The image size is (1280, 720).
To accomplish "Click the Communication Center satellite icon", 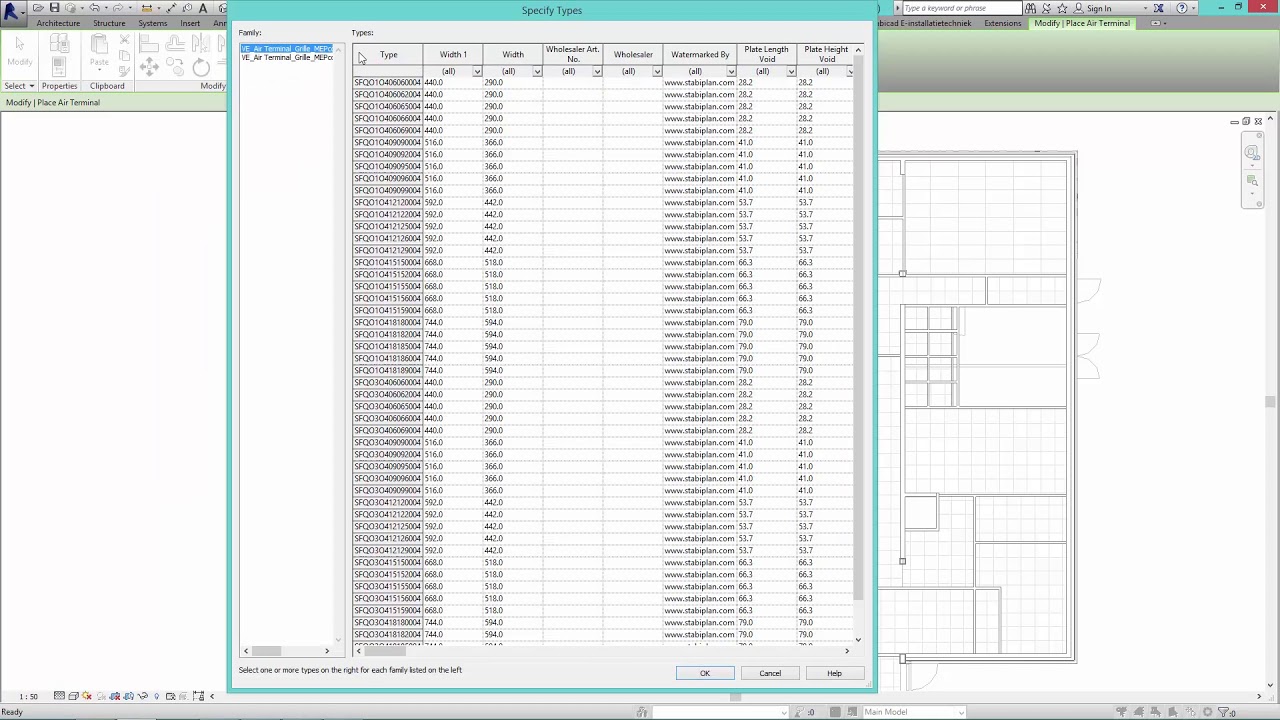I will (1046, 8).
